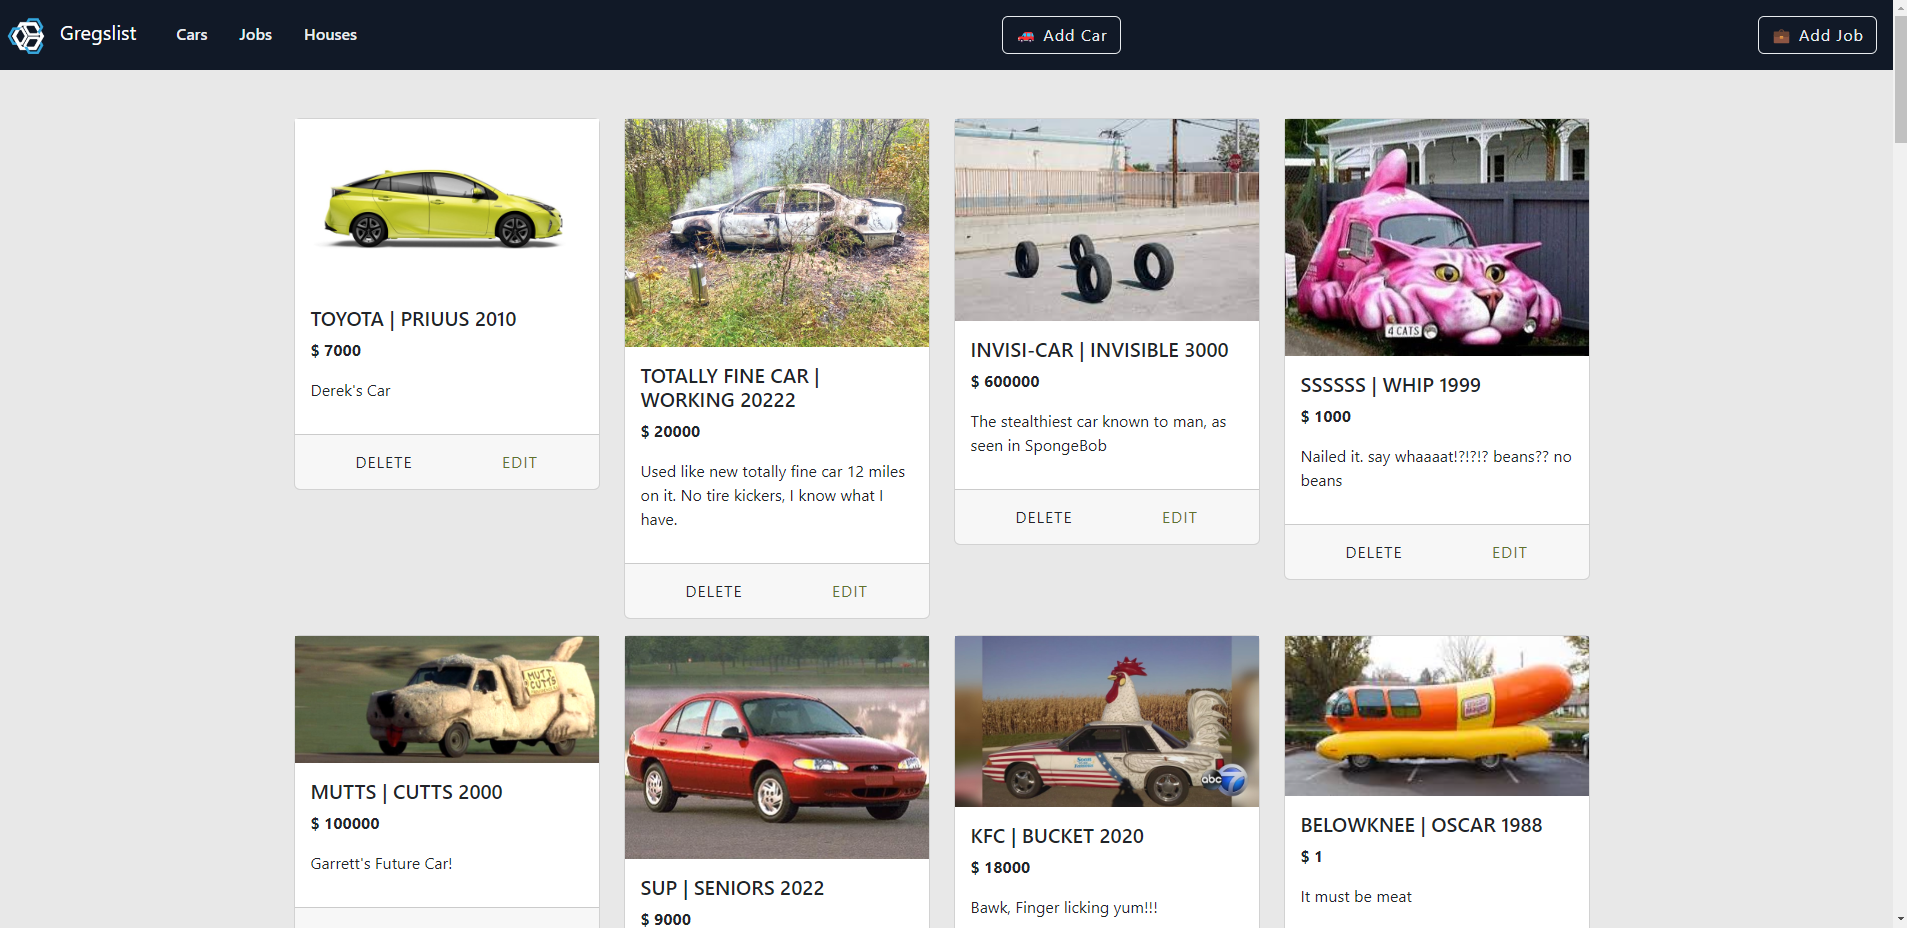Open the Oscar Wienermobile photo

click(1437, 716)
